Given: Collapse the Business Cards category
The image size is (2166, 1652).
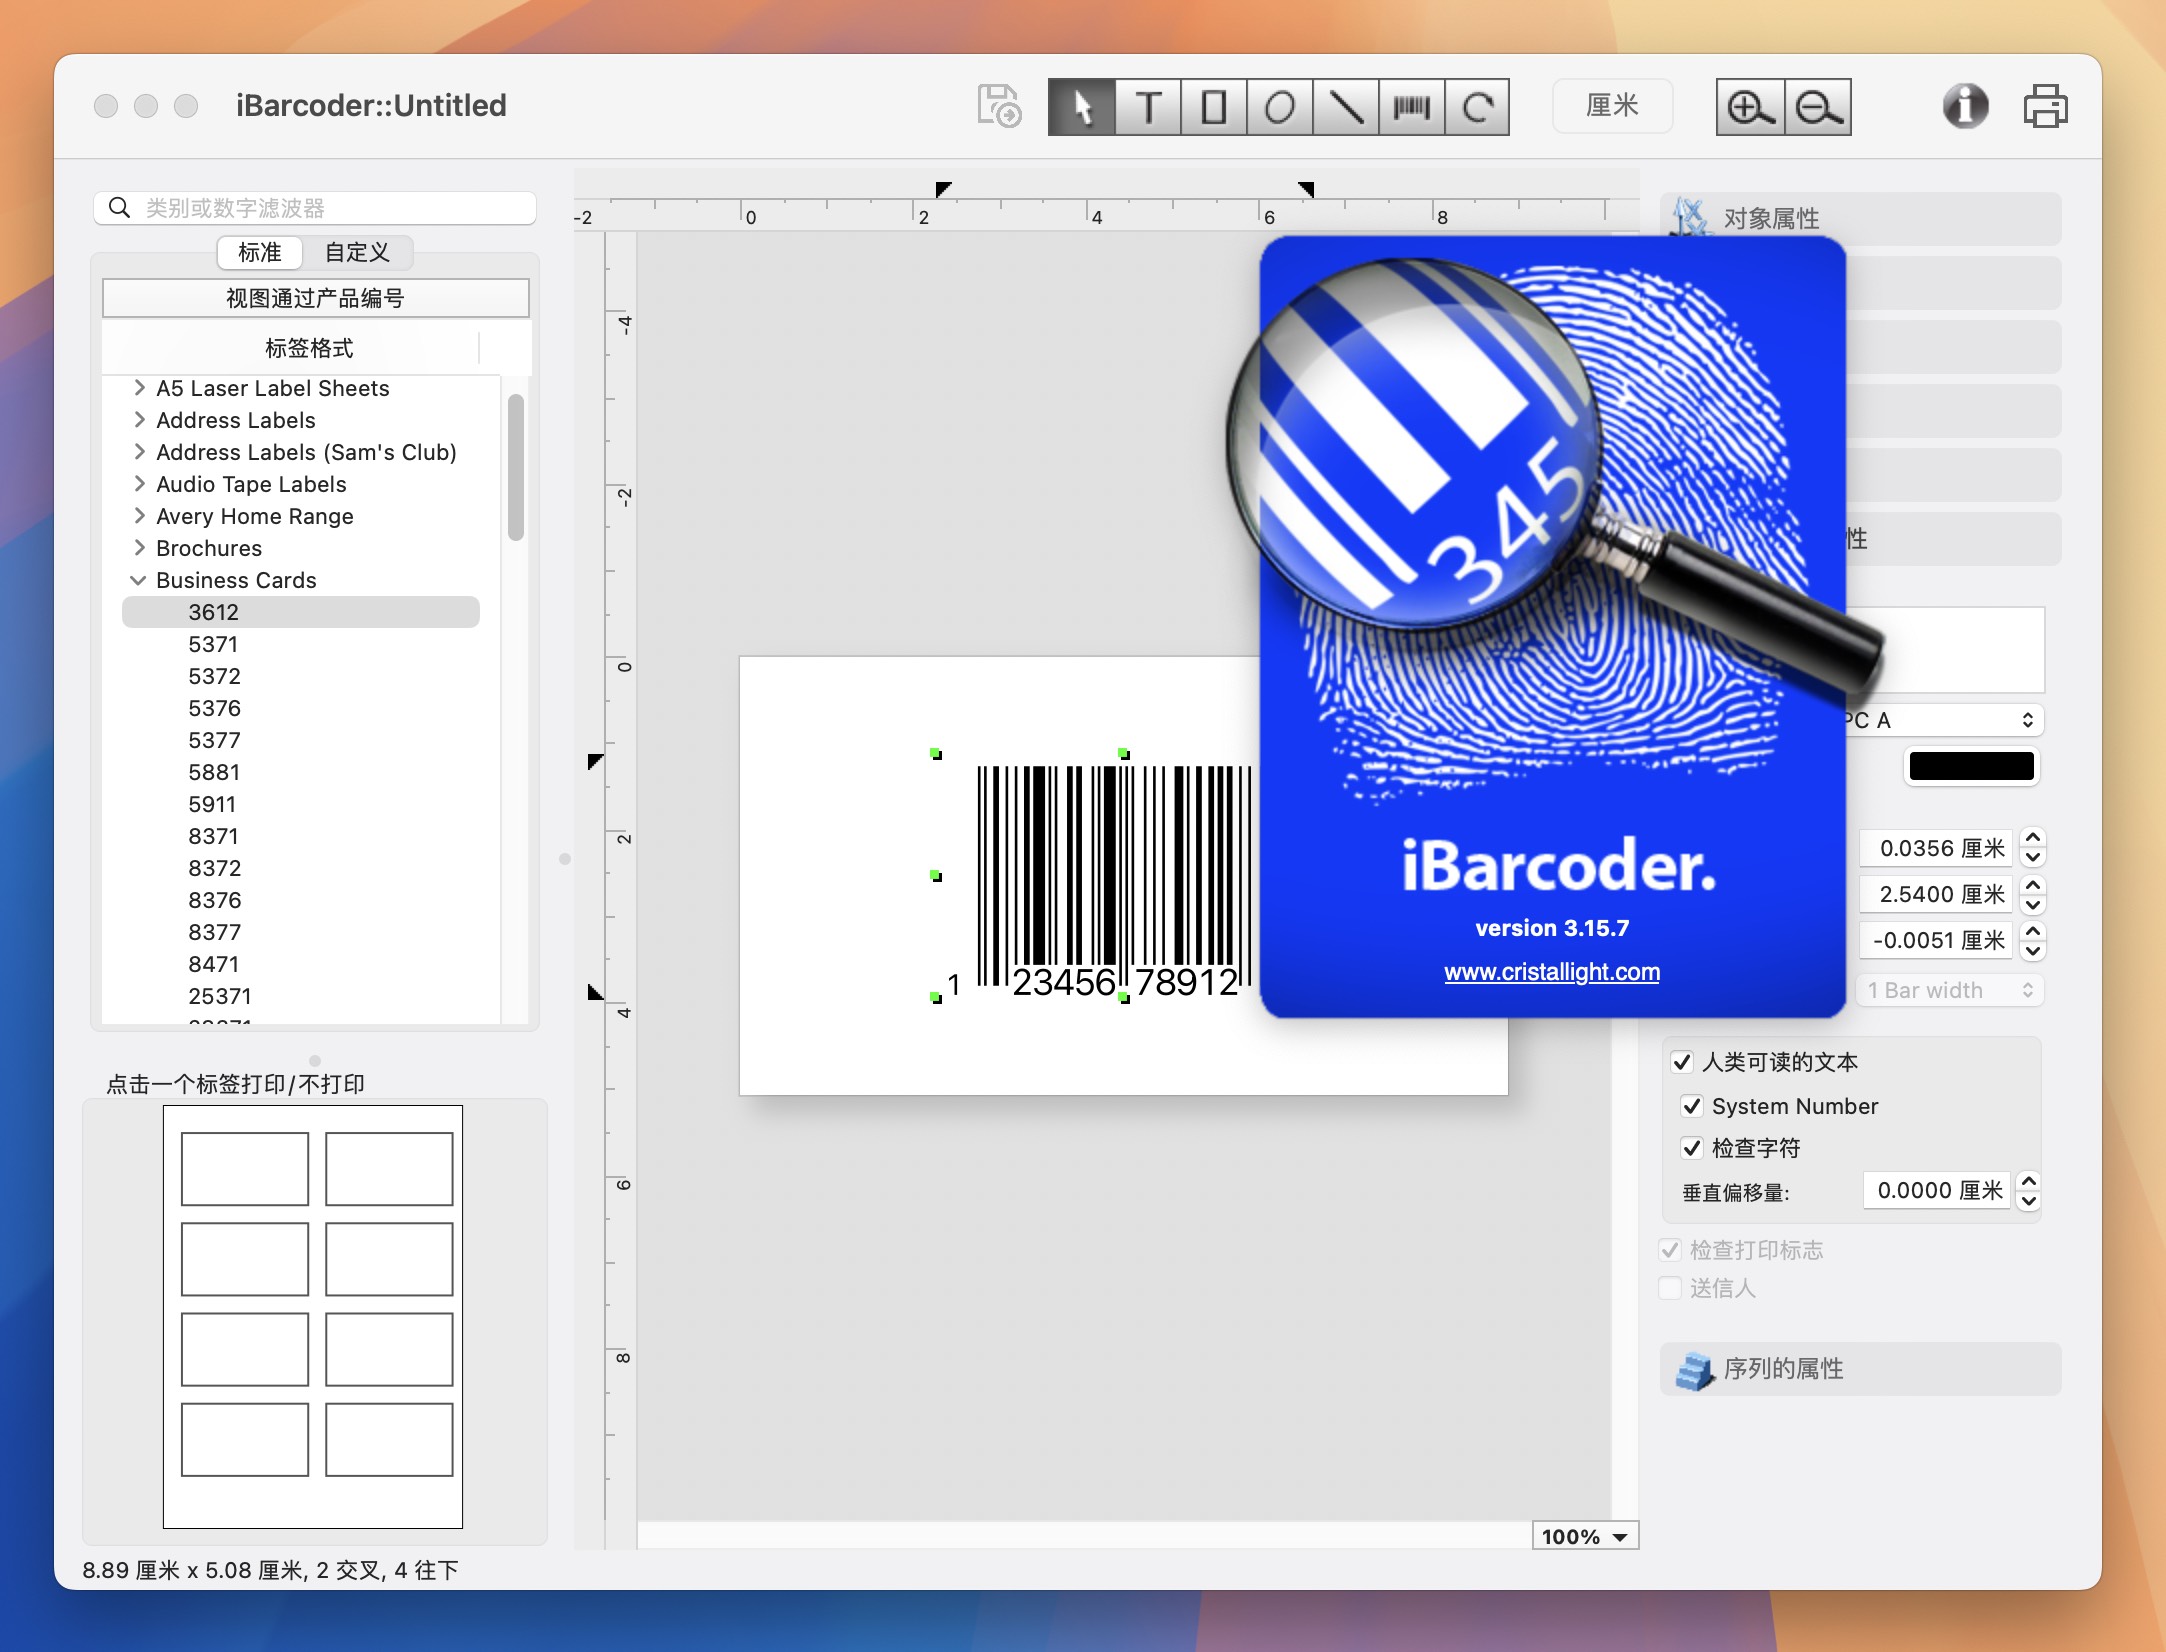Looking at the screenshot, I should 138,580.
